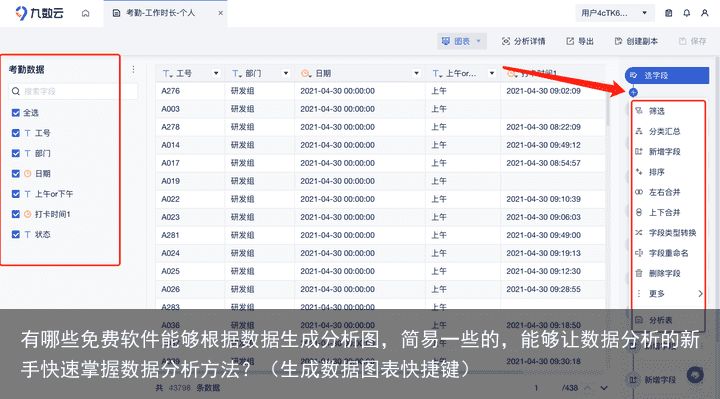Open the 日期 column dropdown arrow

click(416, 73)
